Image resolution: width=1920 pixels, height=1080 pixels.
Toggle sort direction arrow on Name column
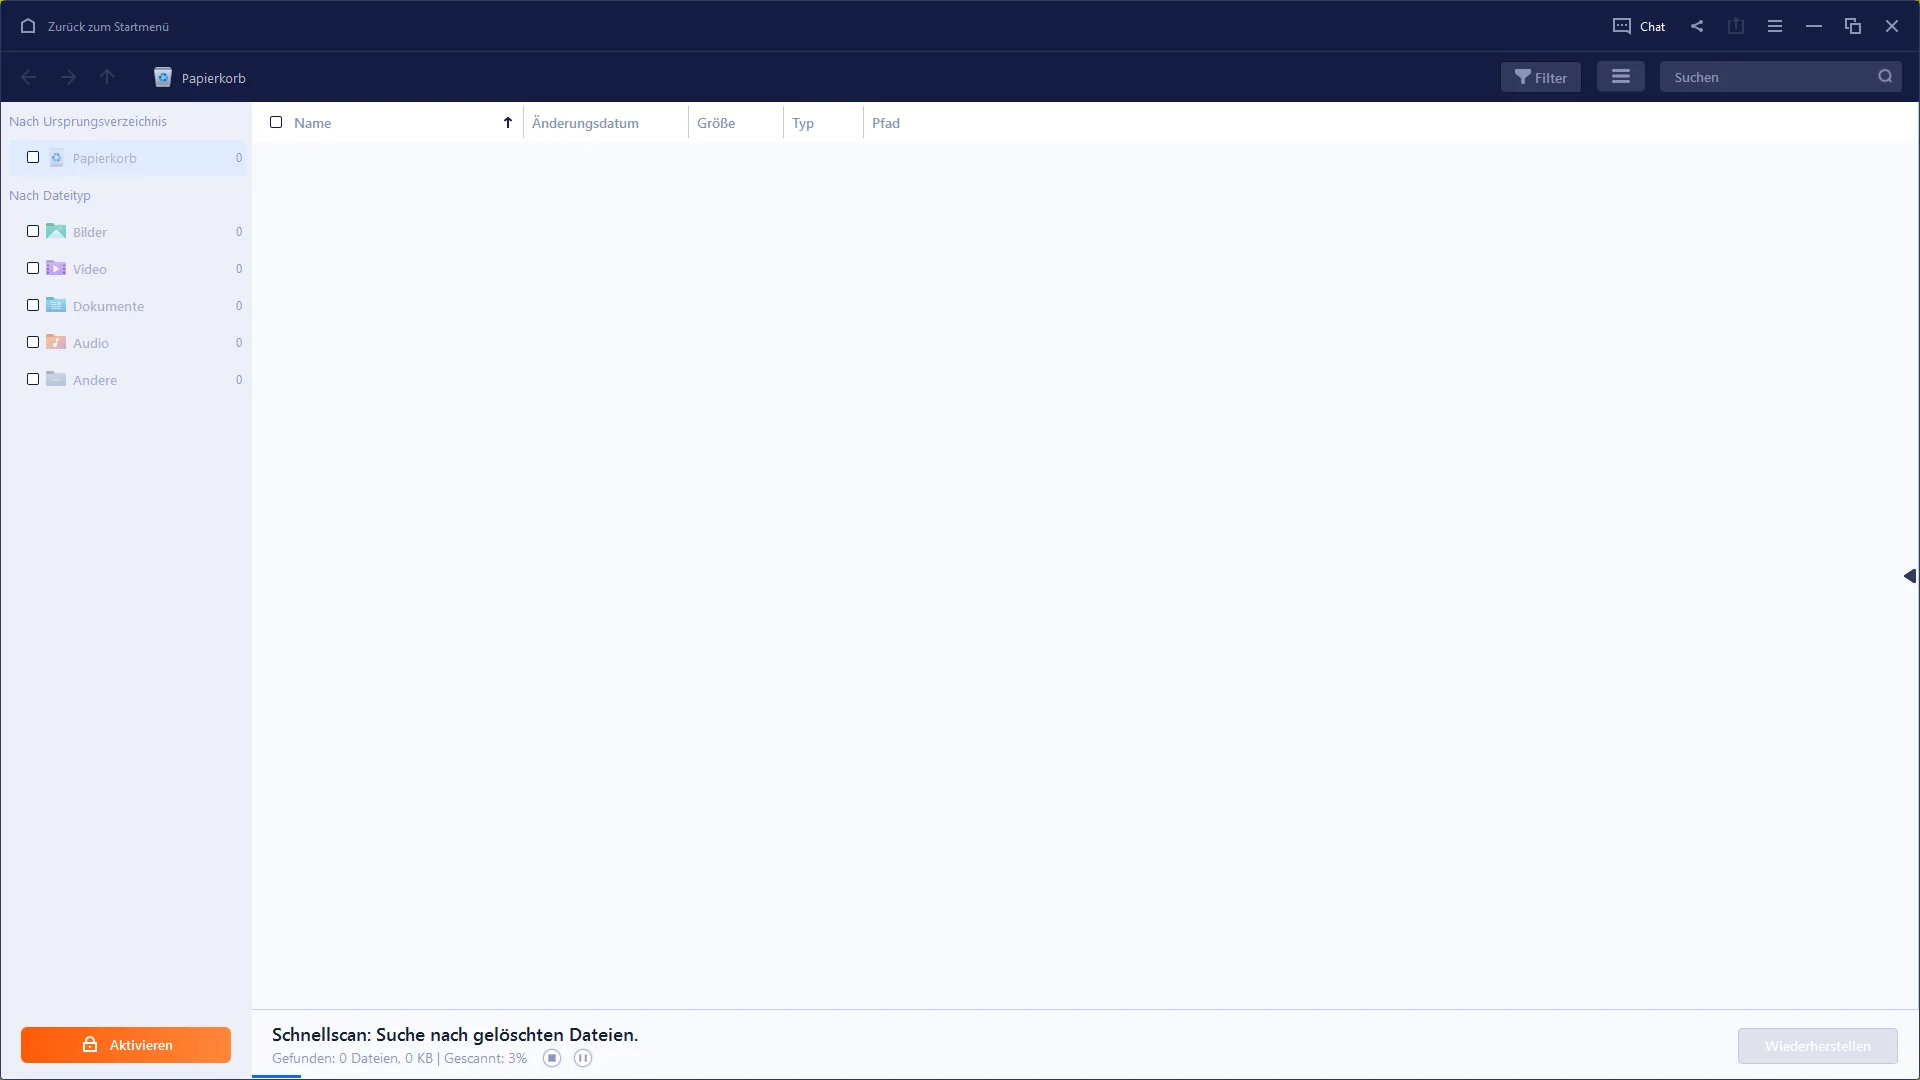[508, 122]
